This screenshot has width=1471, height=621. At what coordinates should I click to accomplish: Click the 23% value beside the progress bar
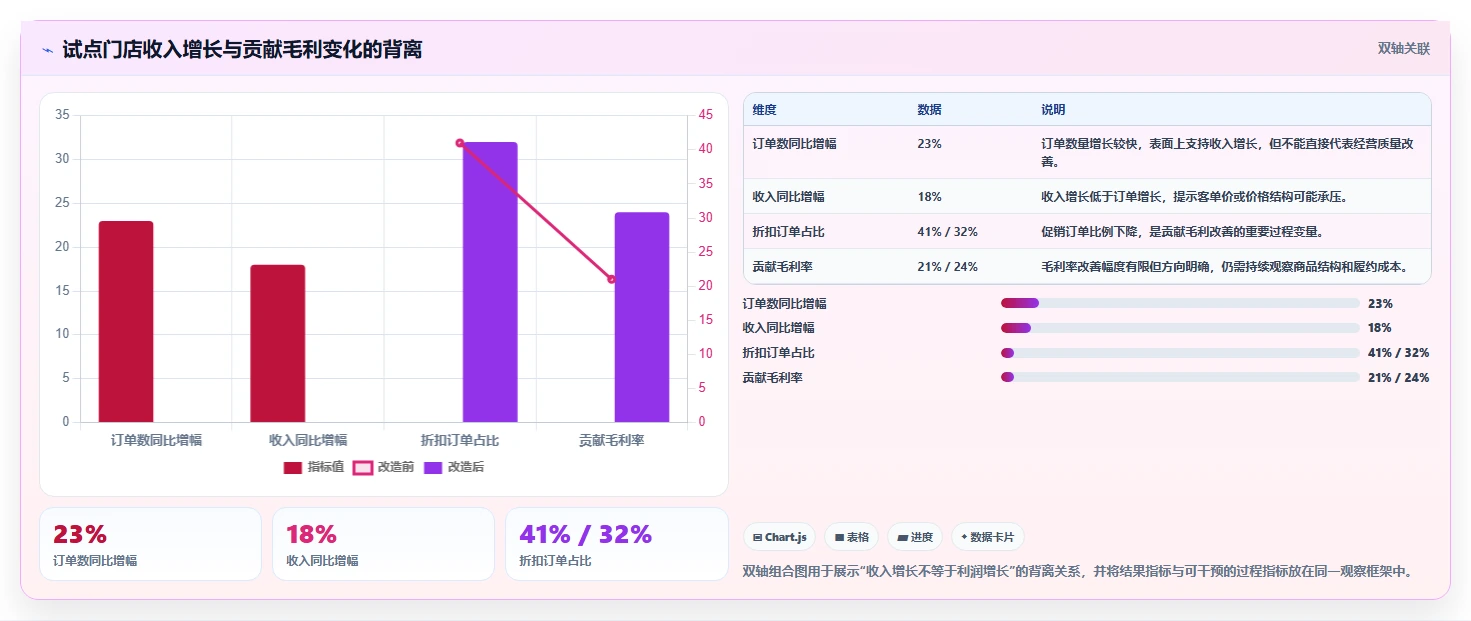1380,304
